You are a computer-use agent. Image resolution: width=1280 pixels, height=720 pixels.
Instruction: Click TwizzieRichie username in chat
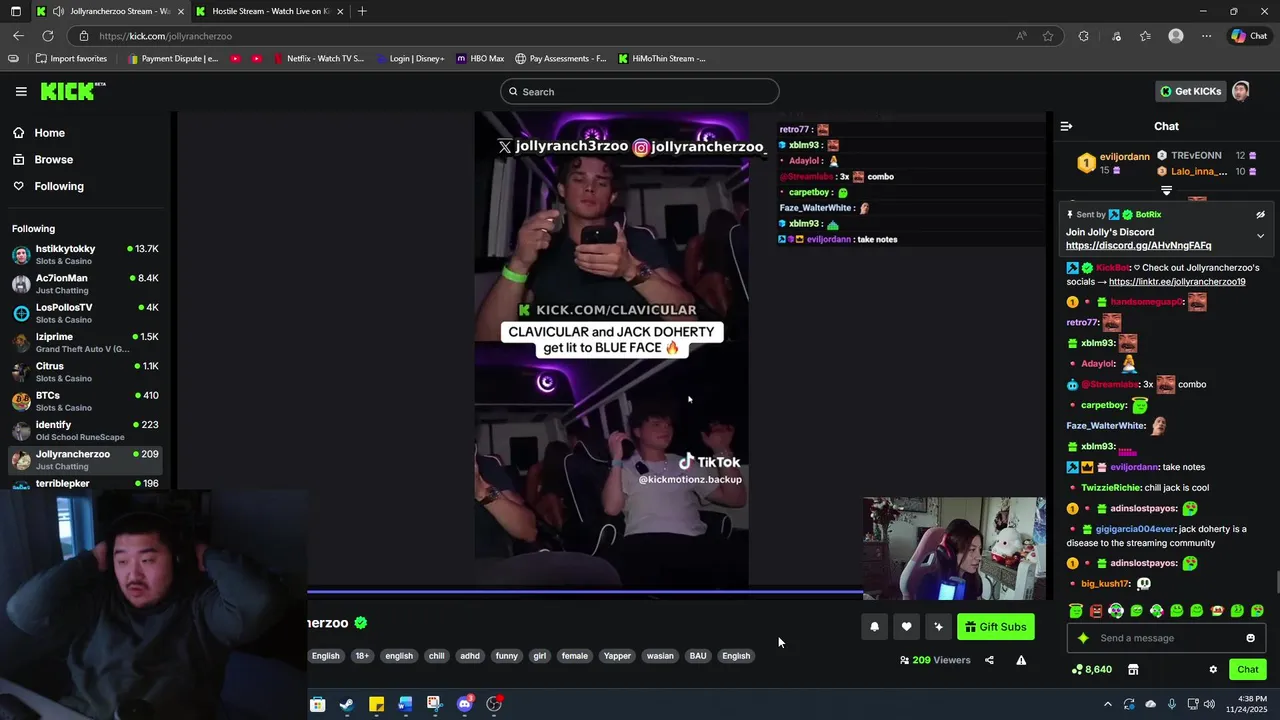[x=1110, y=488]
